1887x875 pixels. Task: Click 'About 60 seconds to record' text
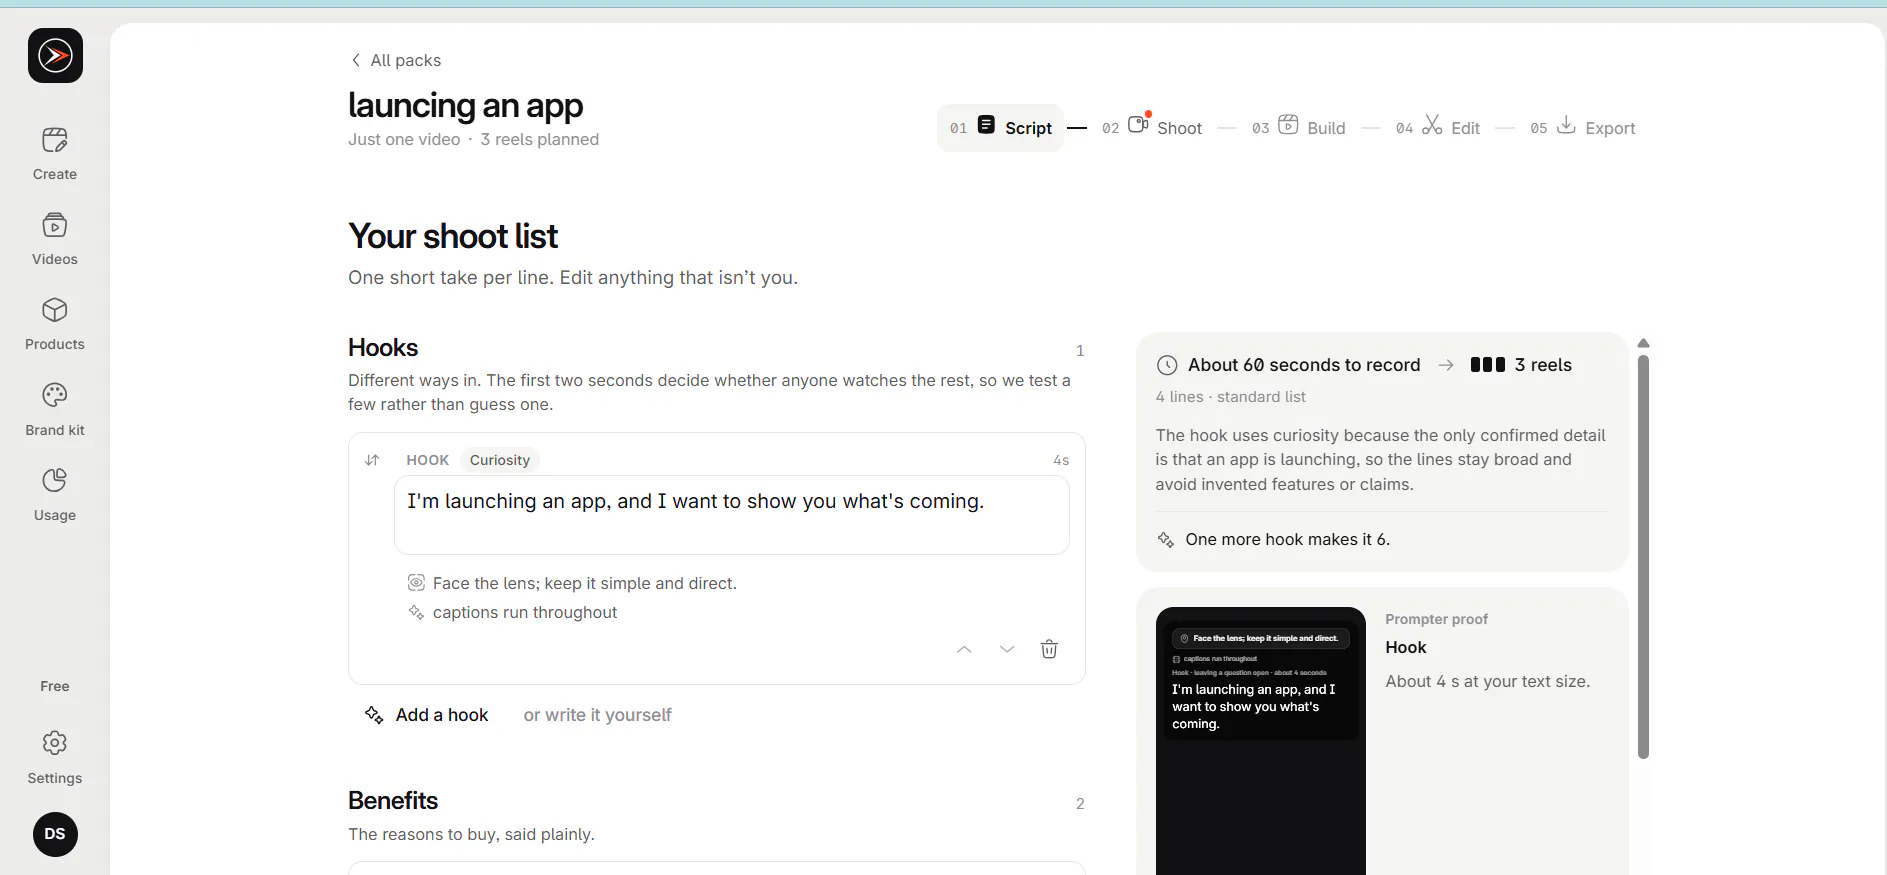[1304, 365]
